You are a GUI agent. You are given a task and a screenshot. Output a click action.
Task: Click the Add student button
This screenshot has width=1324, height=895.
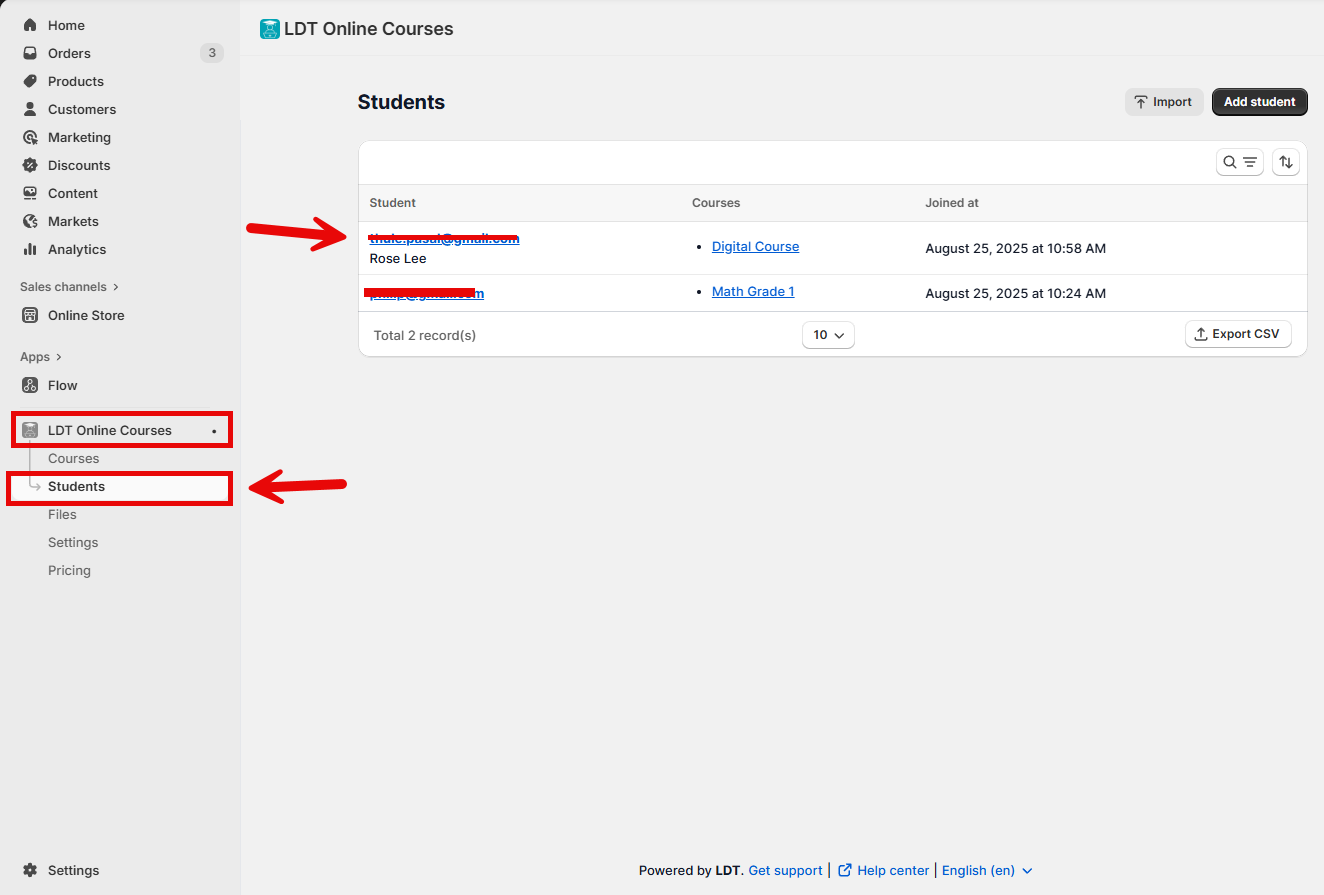pos(1259,102)
